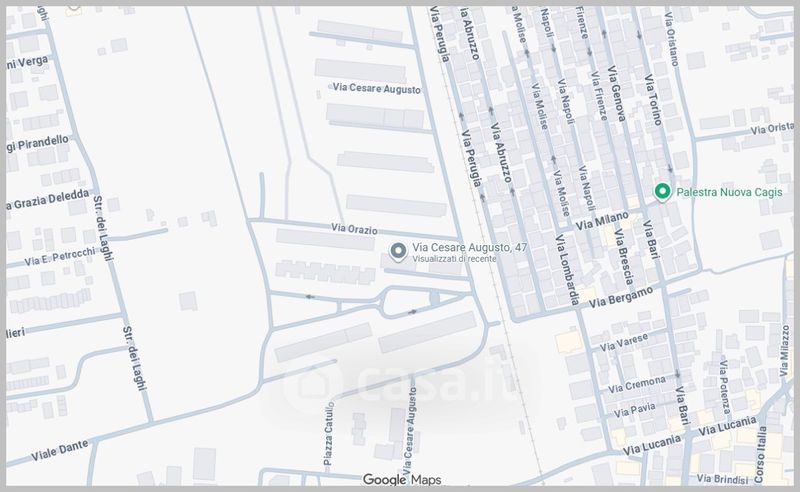Select the Via Milano street label

604,217
